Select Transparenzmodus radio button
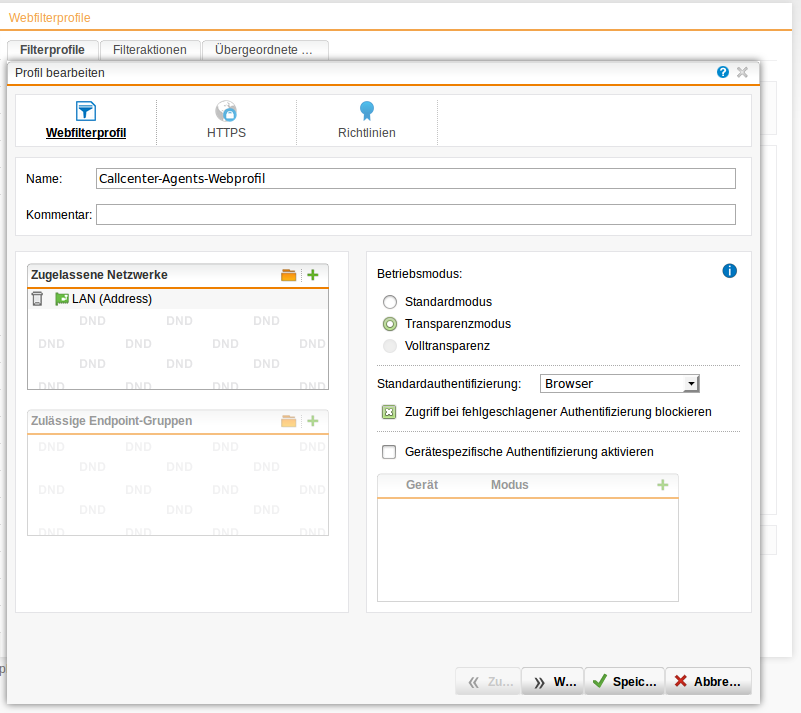 (390, 324)
